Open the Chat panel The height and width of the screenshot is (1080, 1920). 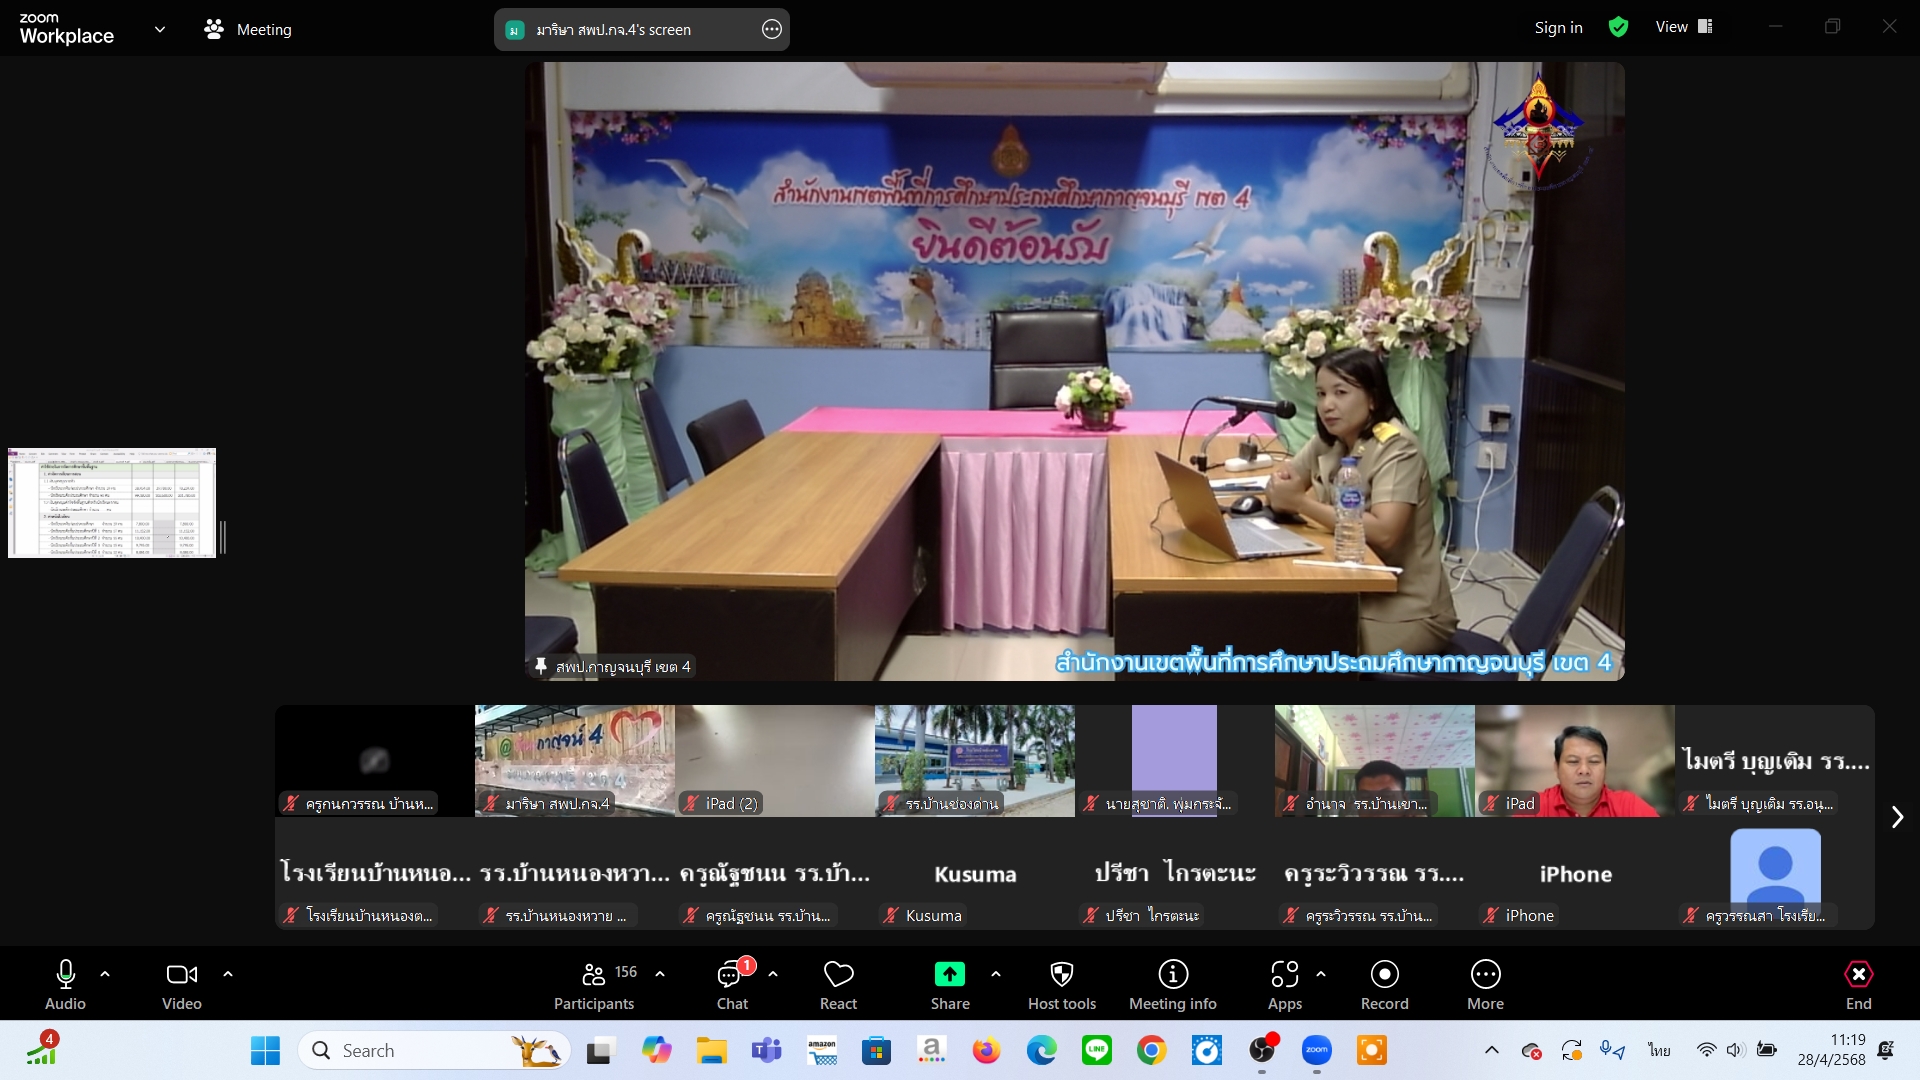[x=732, y=985]
